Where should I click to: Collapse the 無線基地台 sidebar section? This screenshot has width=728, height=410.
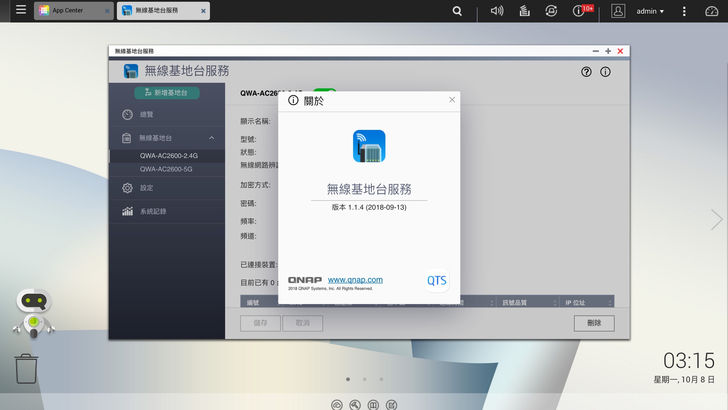211,138
